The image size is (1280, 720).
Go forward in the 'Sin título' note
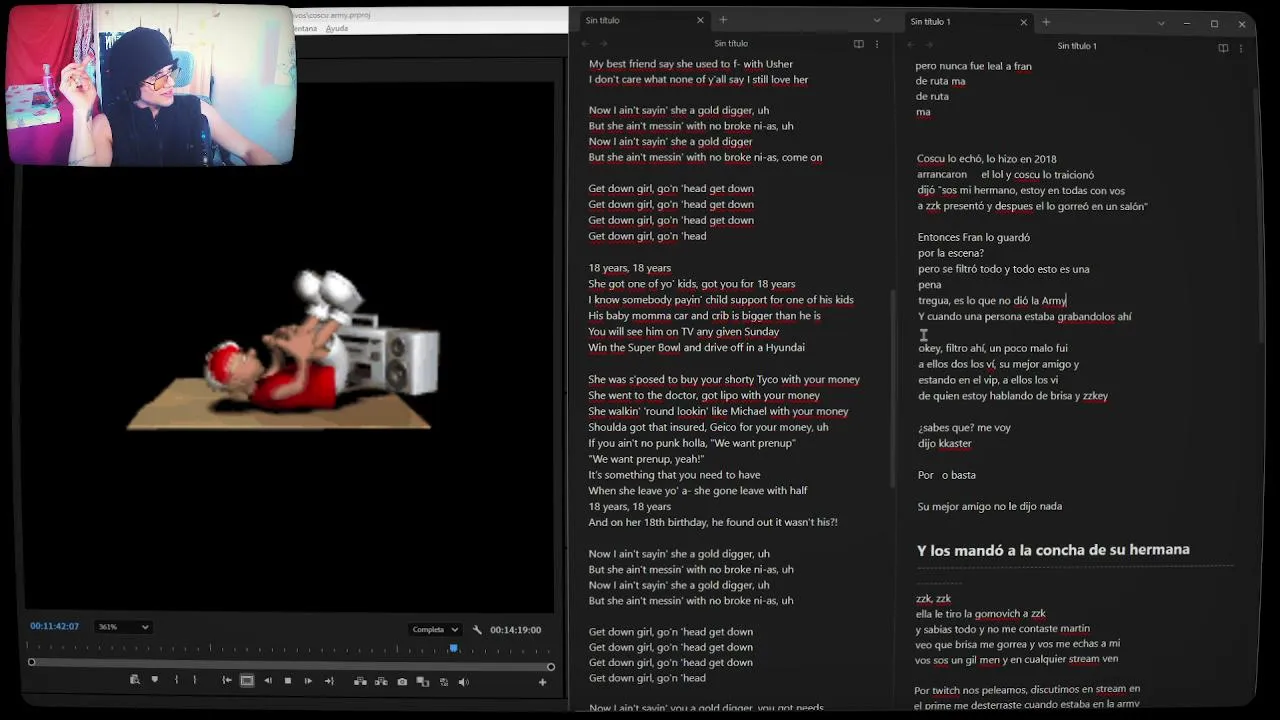[x=603, y=44]
